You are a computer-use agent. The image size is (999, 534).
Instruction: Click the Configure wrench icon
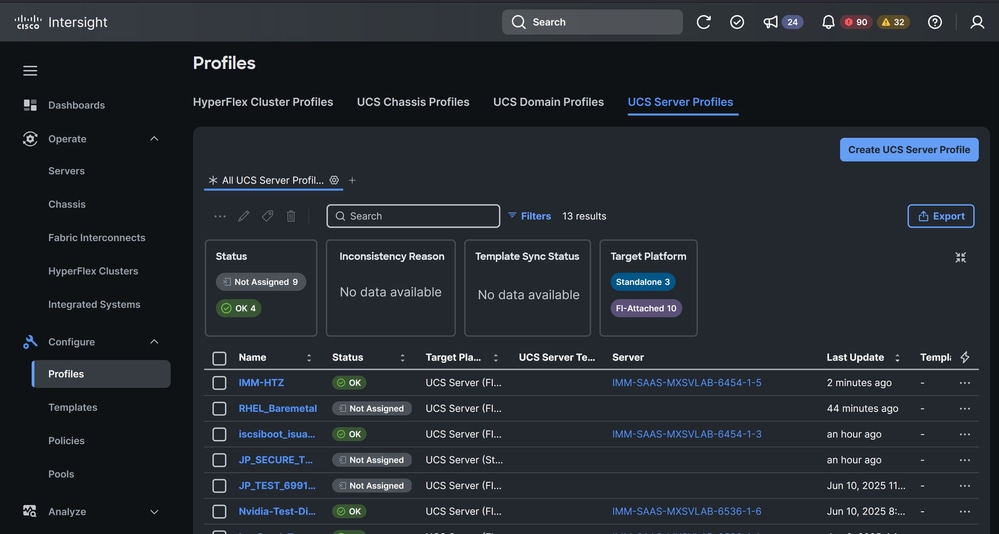point(30,342)
